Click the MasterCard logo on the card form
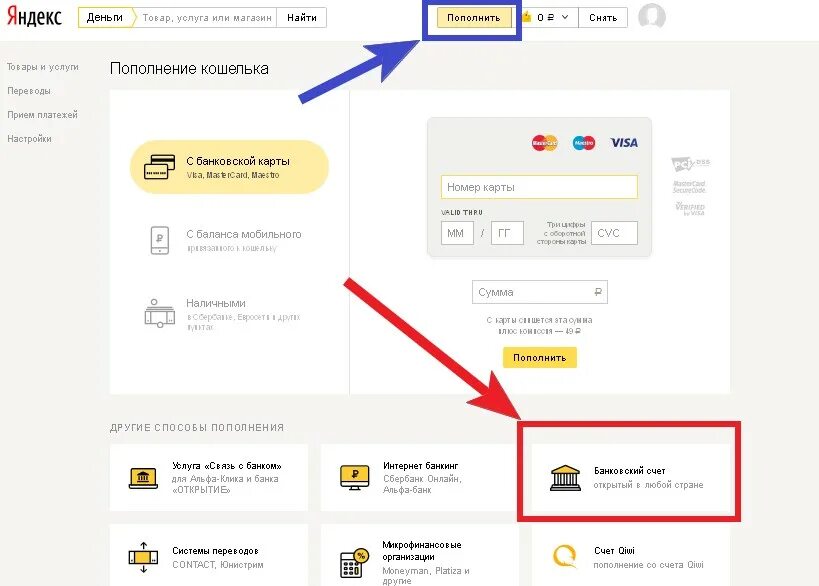 pyautogui.click(x=544, y=143)
